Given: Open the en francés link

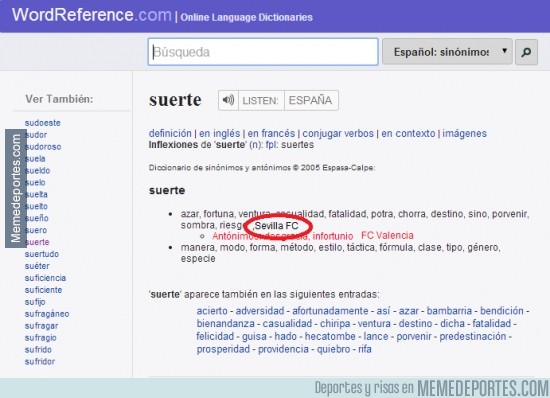Looking at the screenshot, I should coord(271,134).
